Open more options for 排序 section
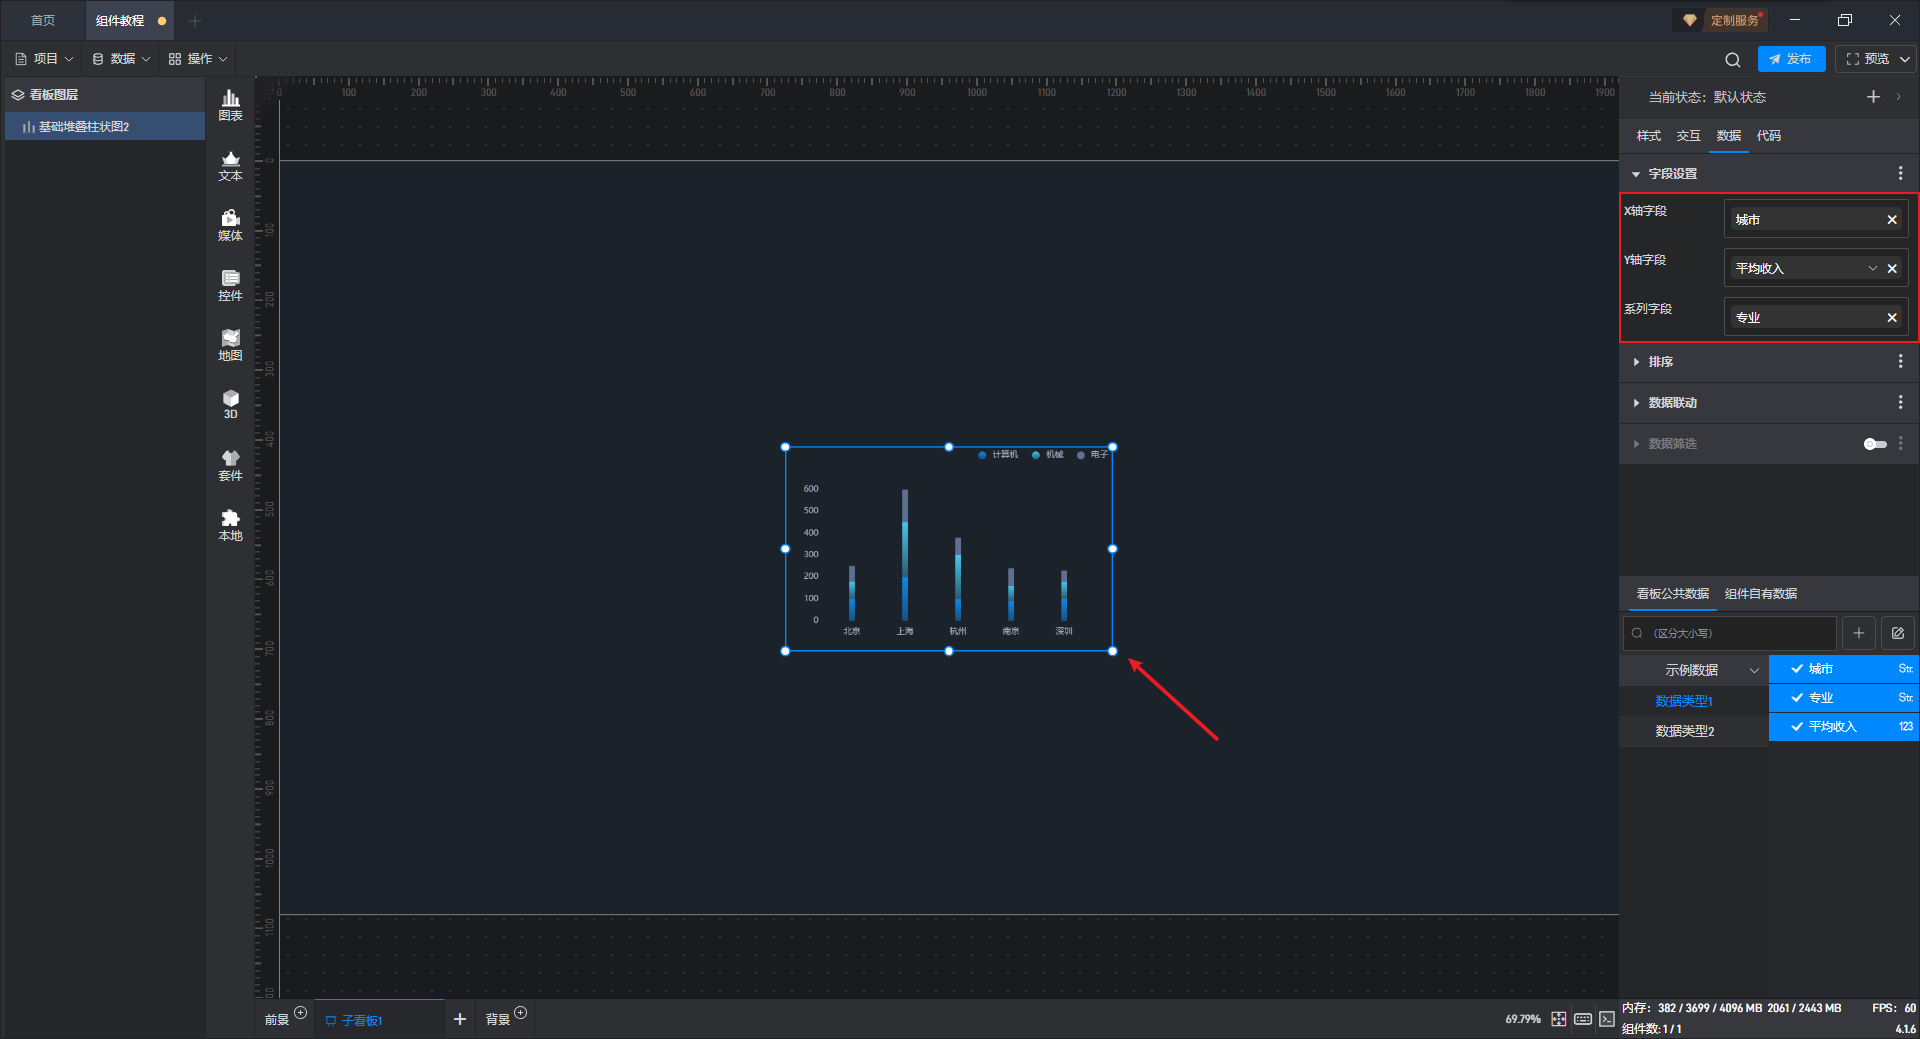This screenshot has height=1039, width=1920. 1900,362
